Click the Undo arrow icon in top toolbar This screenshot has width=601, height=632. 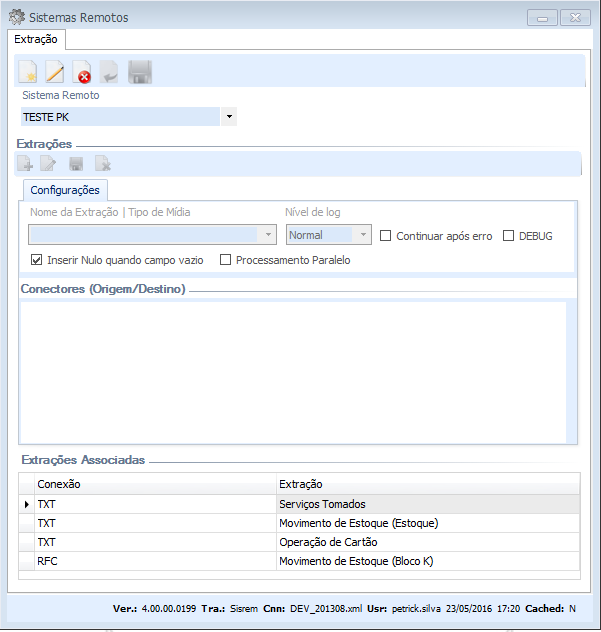[x=109, y=72]
